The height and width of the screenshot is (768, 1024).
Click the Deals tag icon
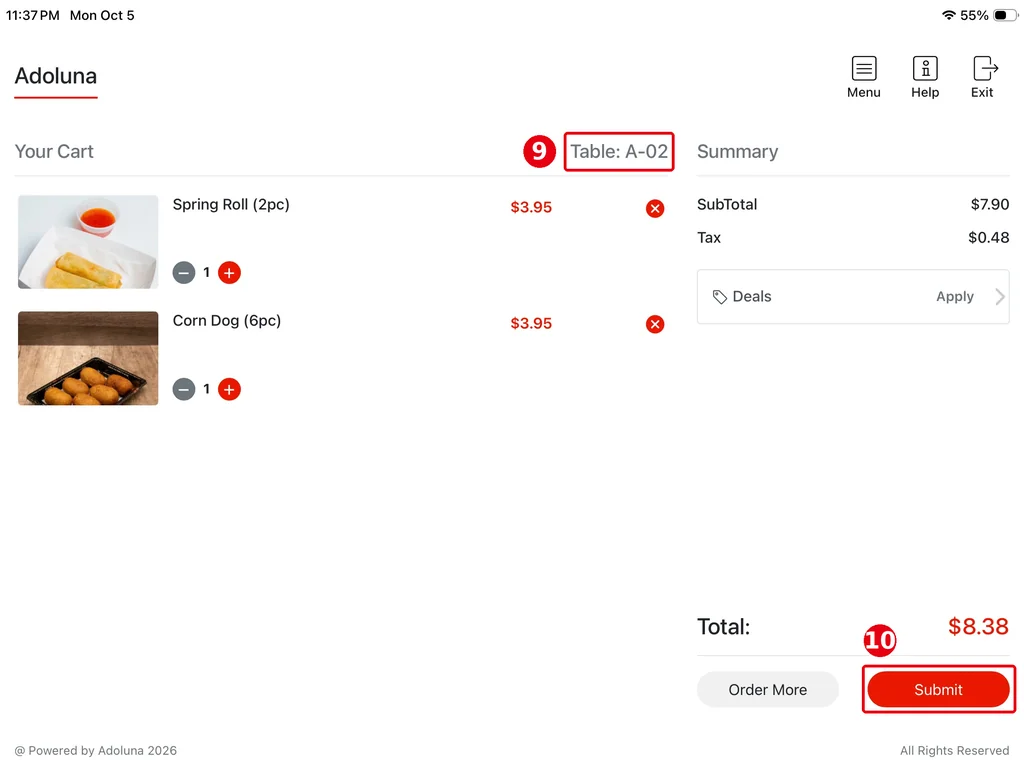click(719, 297)
